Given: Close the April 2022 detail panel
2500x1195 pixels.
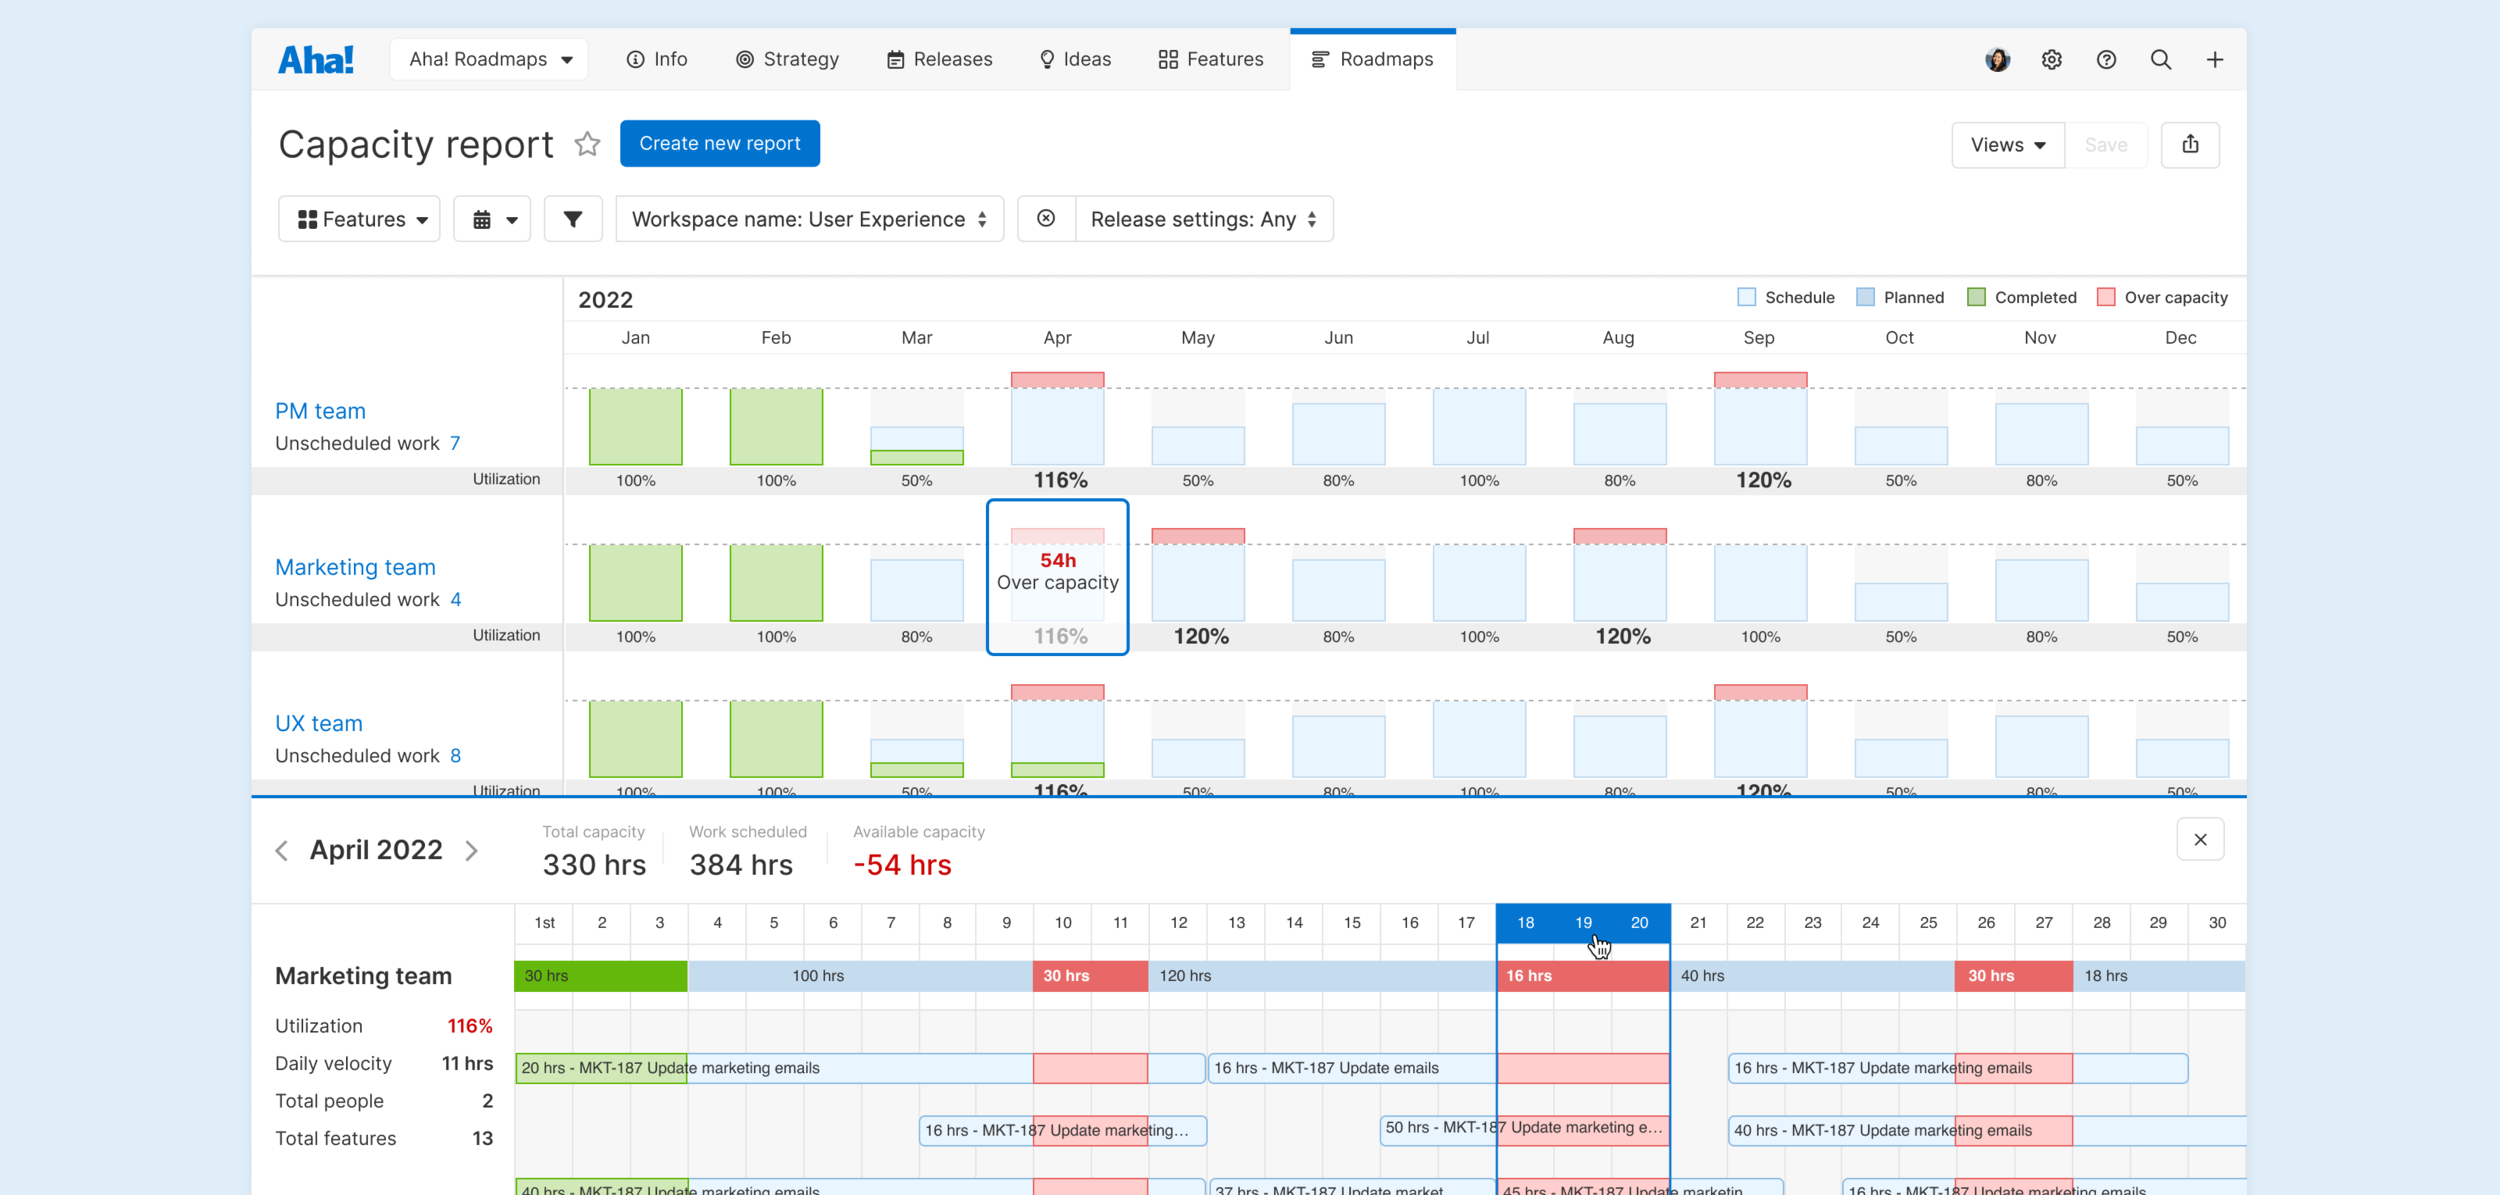Looking at the screenshot, I should click(2200, 840).
